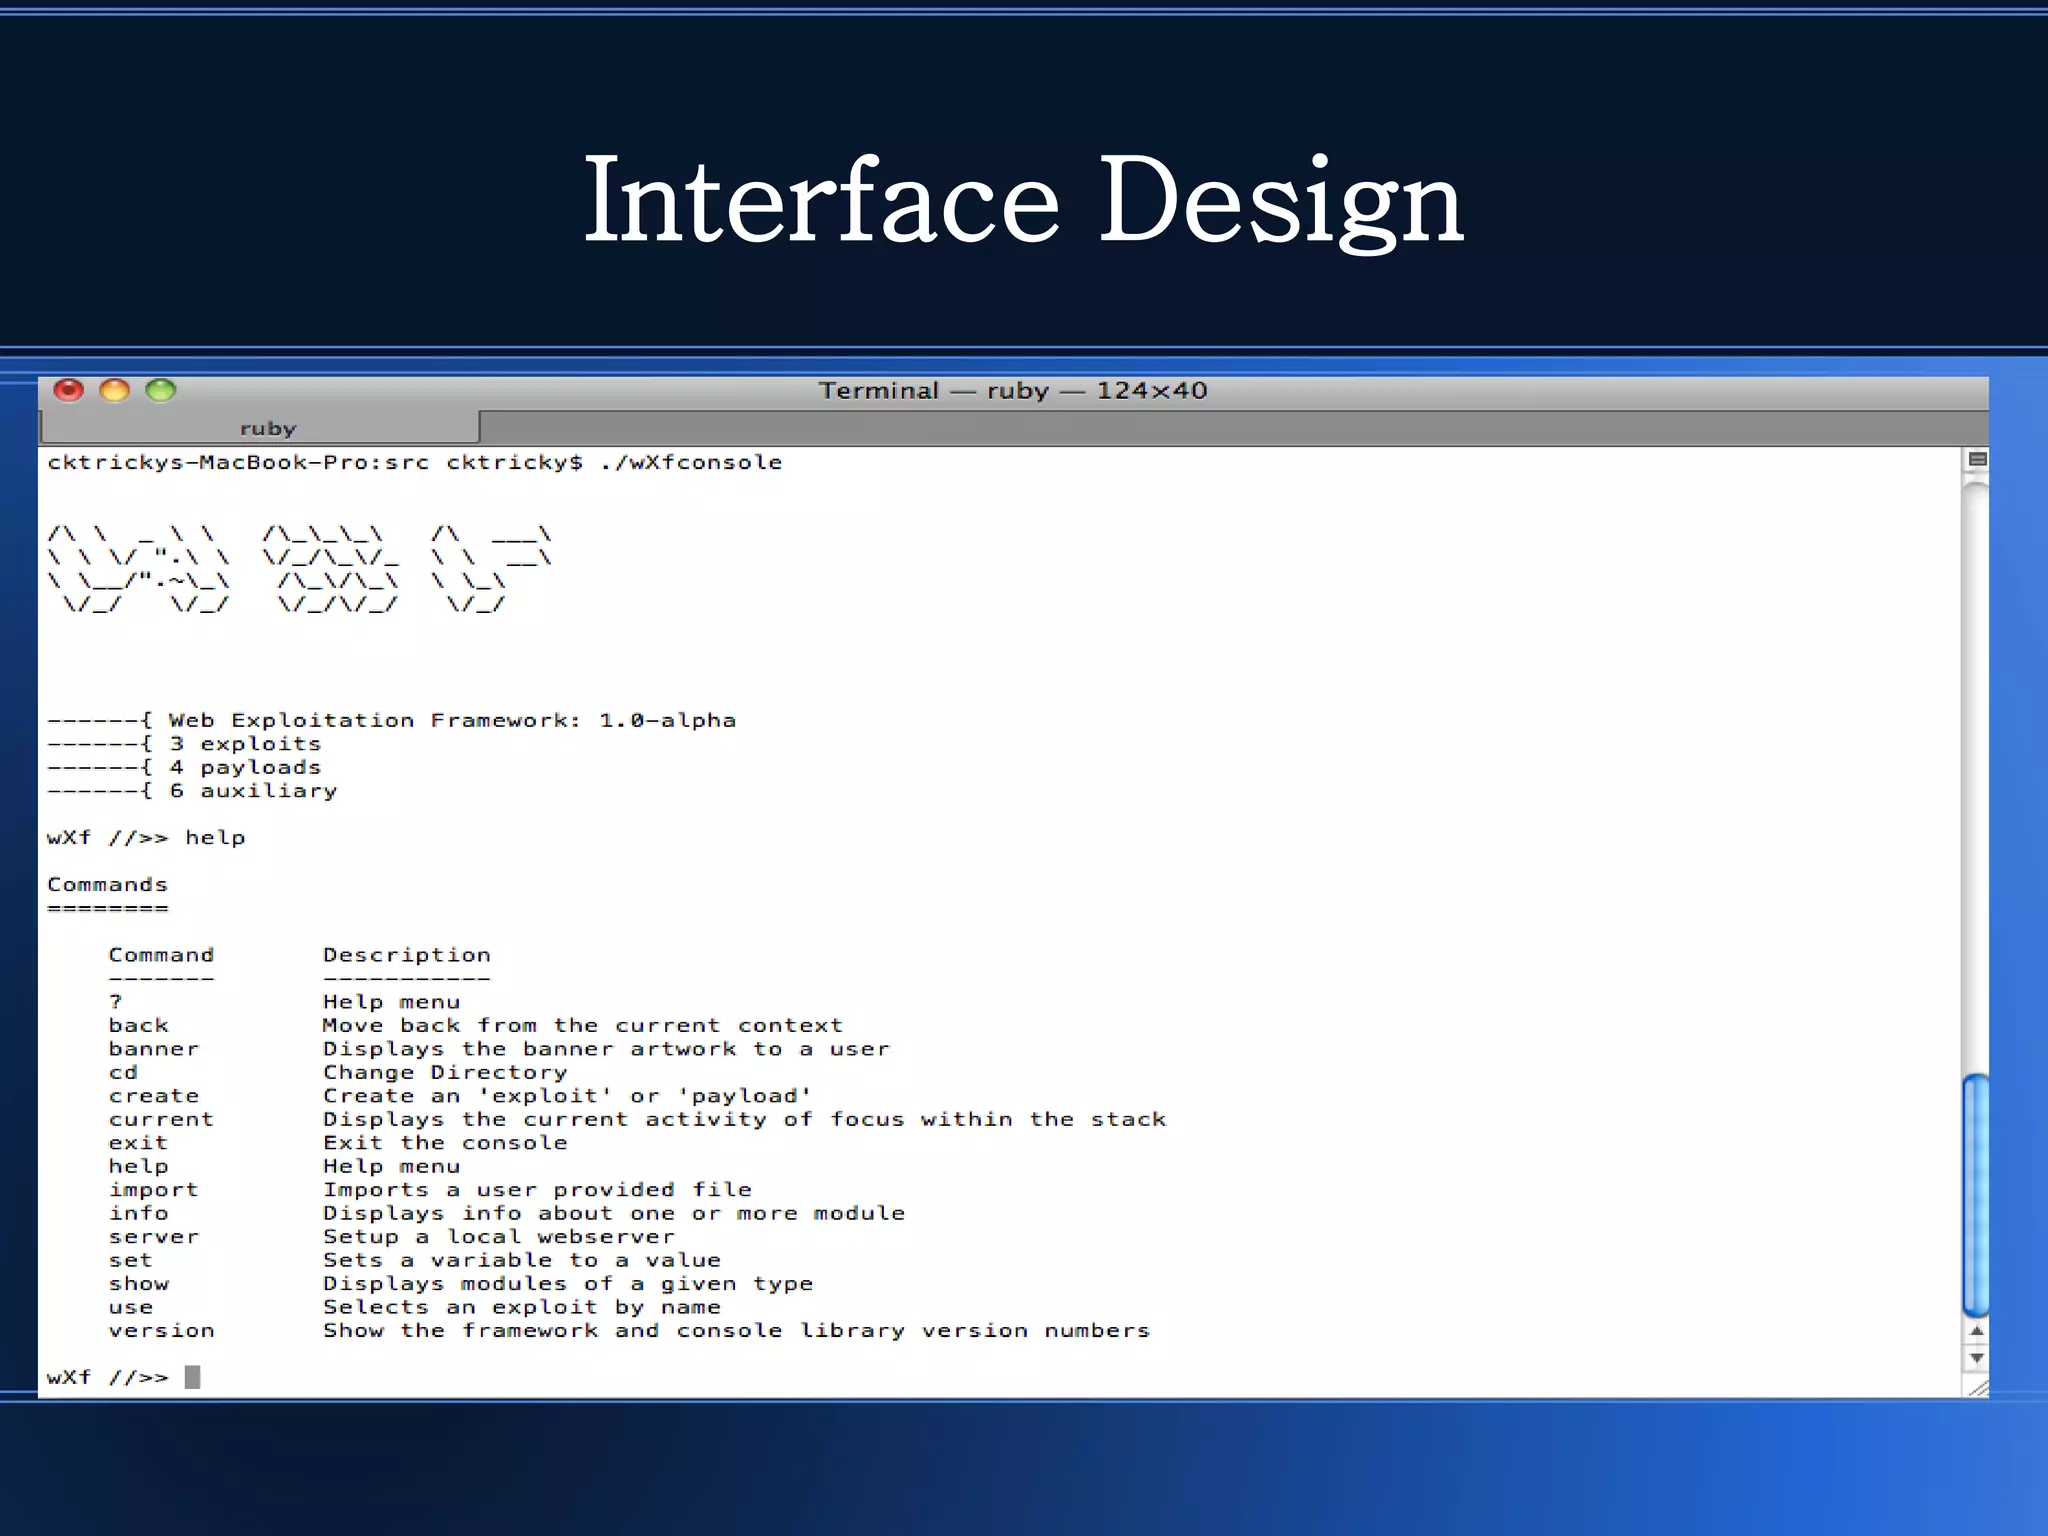This screenshot has height=1536, width=2048.
Task: Click "Create an 'exploit' or 'payload'" description
Action: click(x=567, y=1096)
